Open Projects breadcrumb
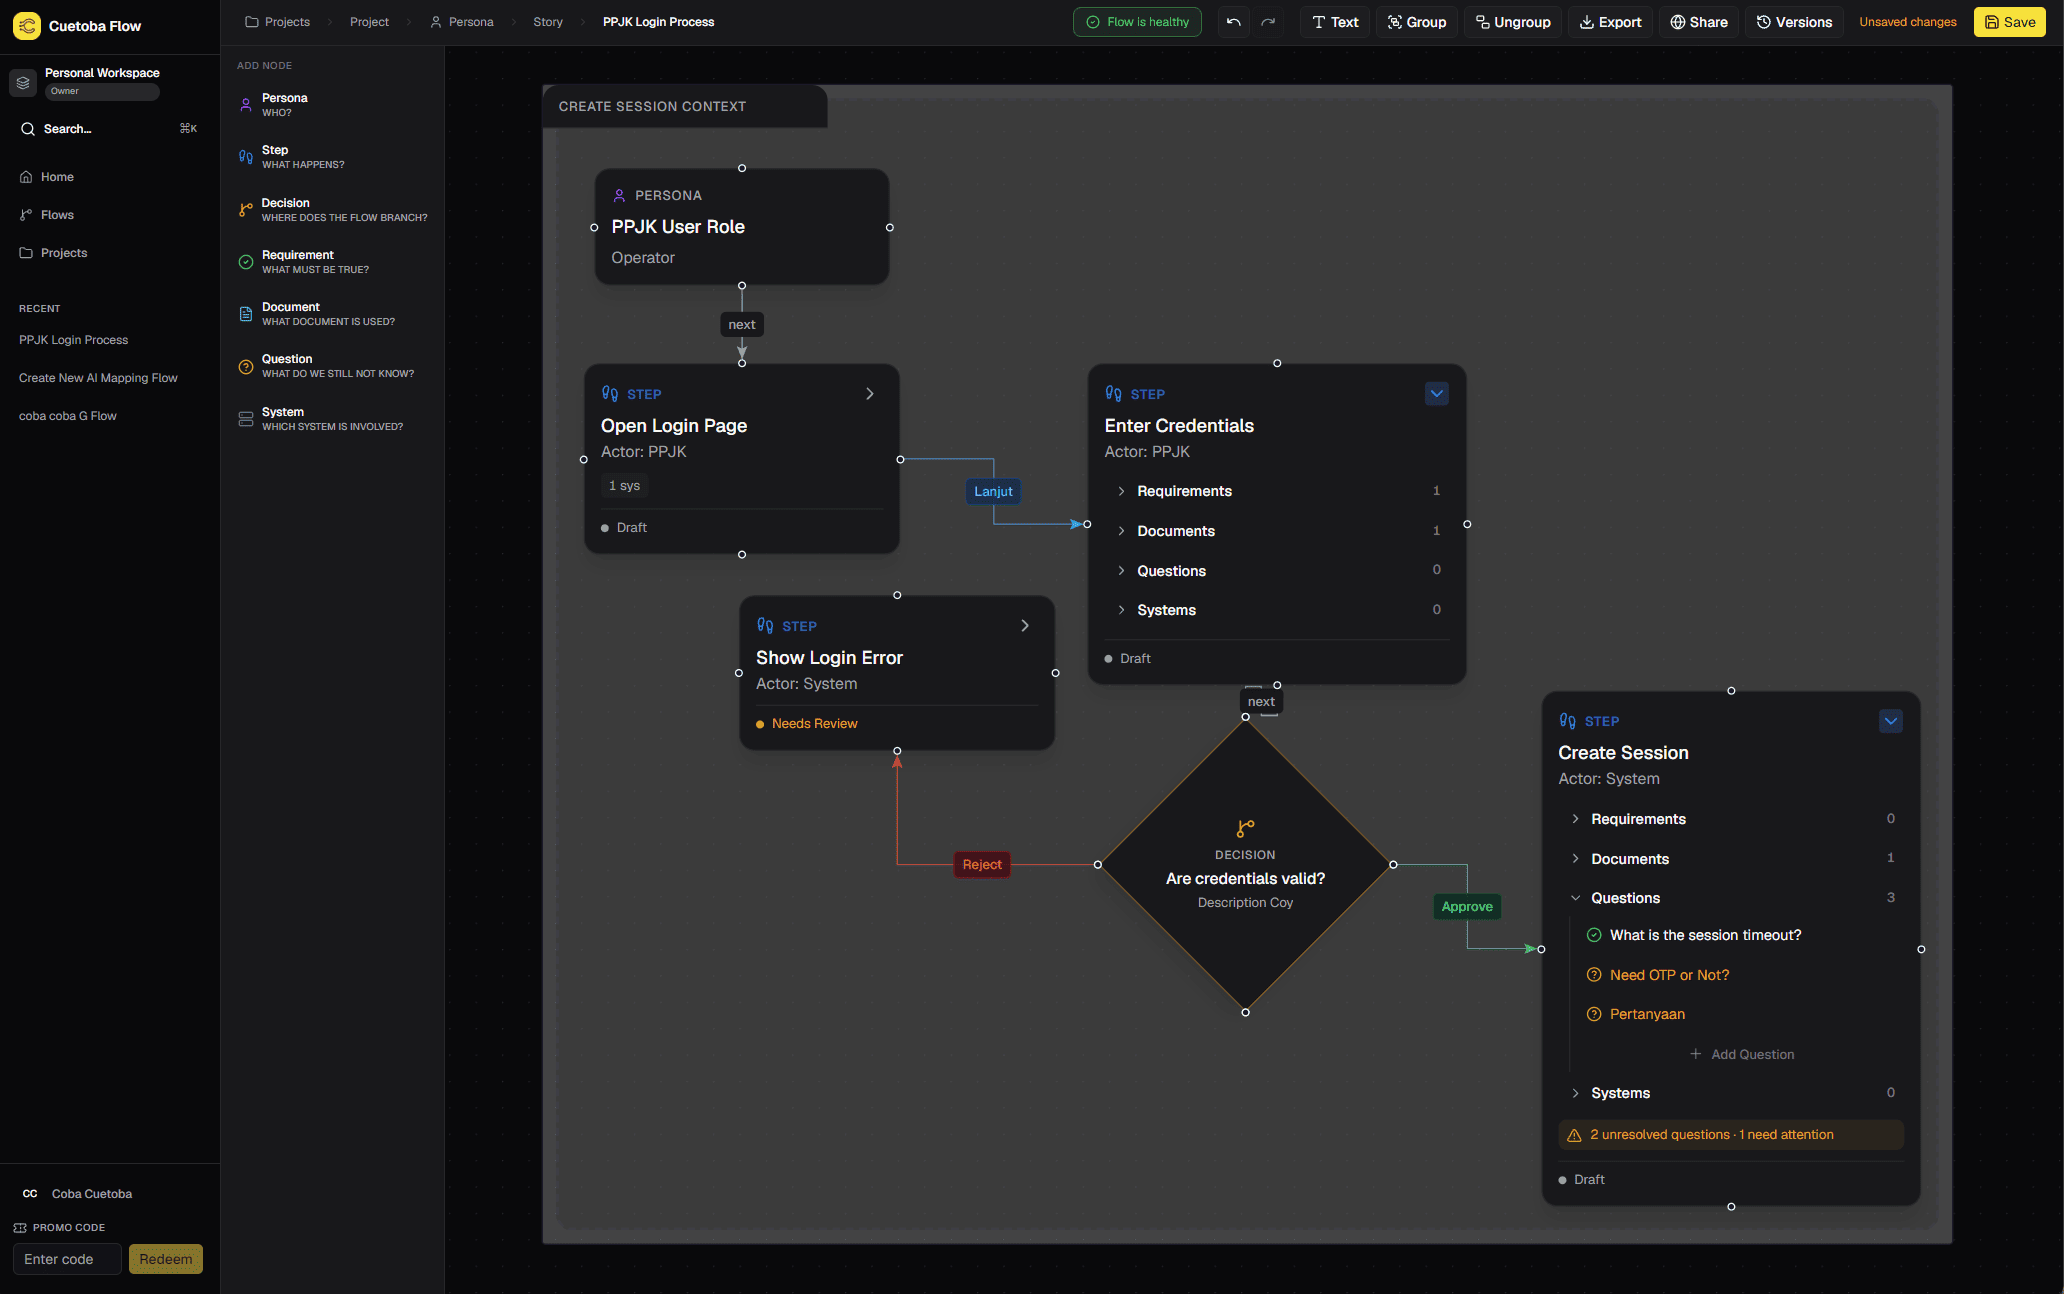 click(277, 22)
